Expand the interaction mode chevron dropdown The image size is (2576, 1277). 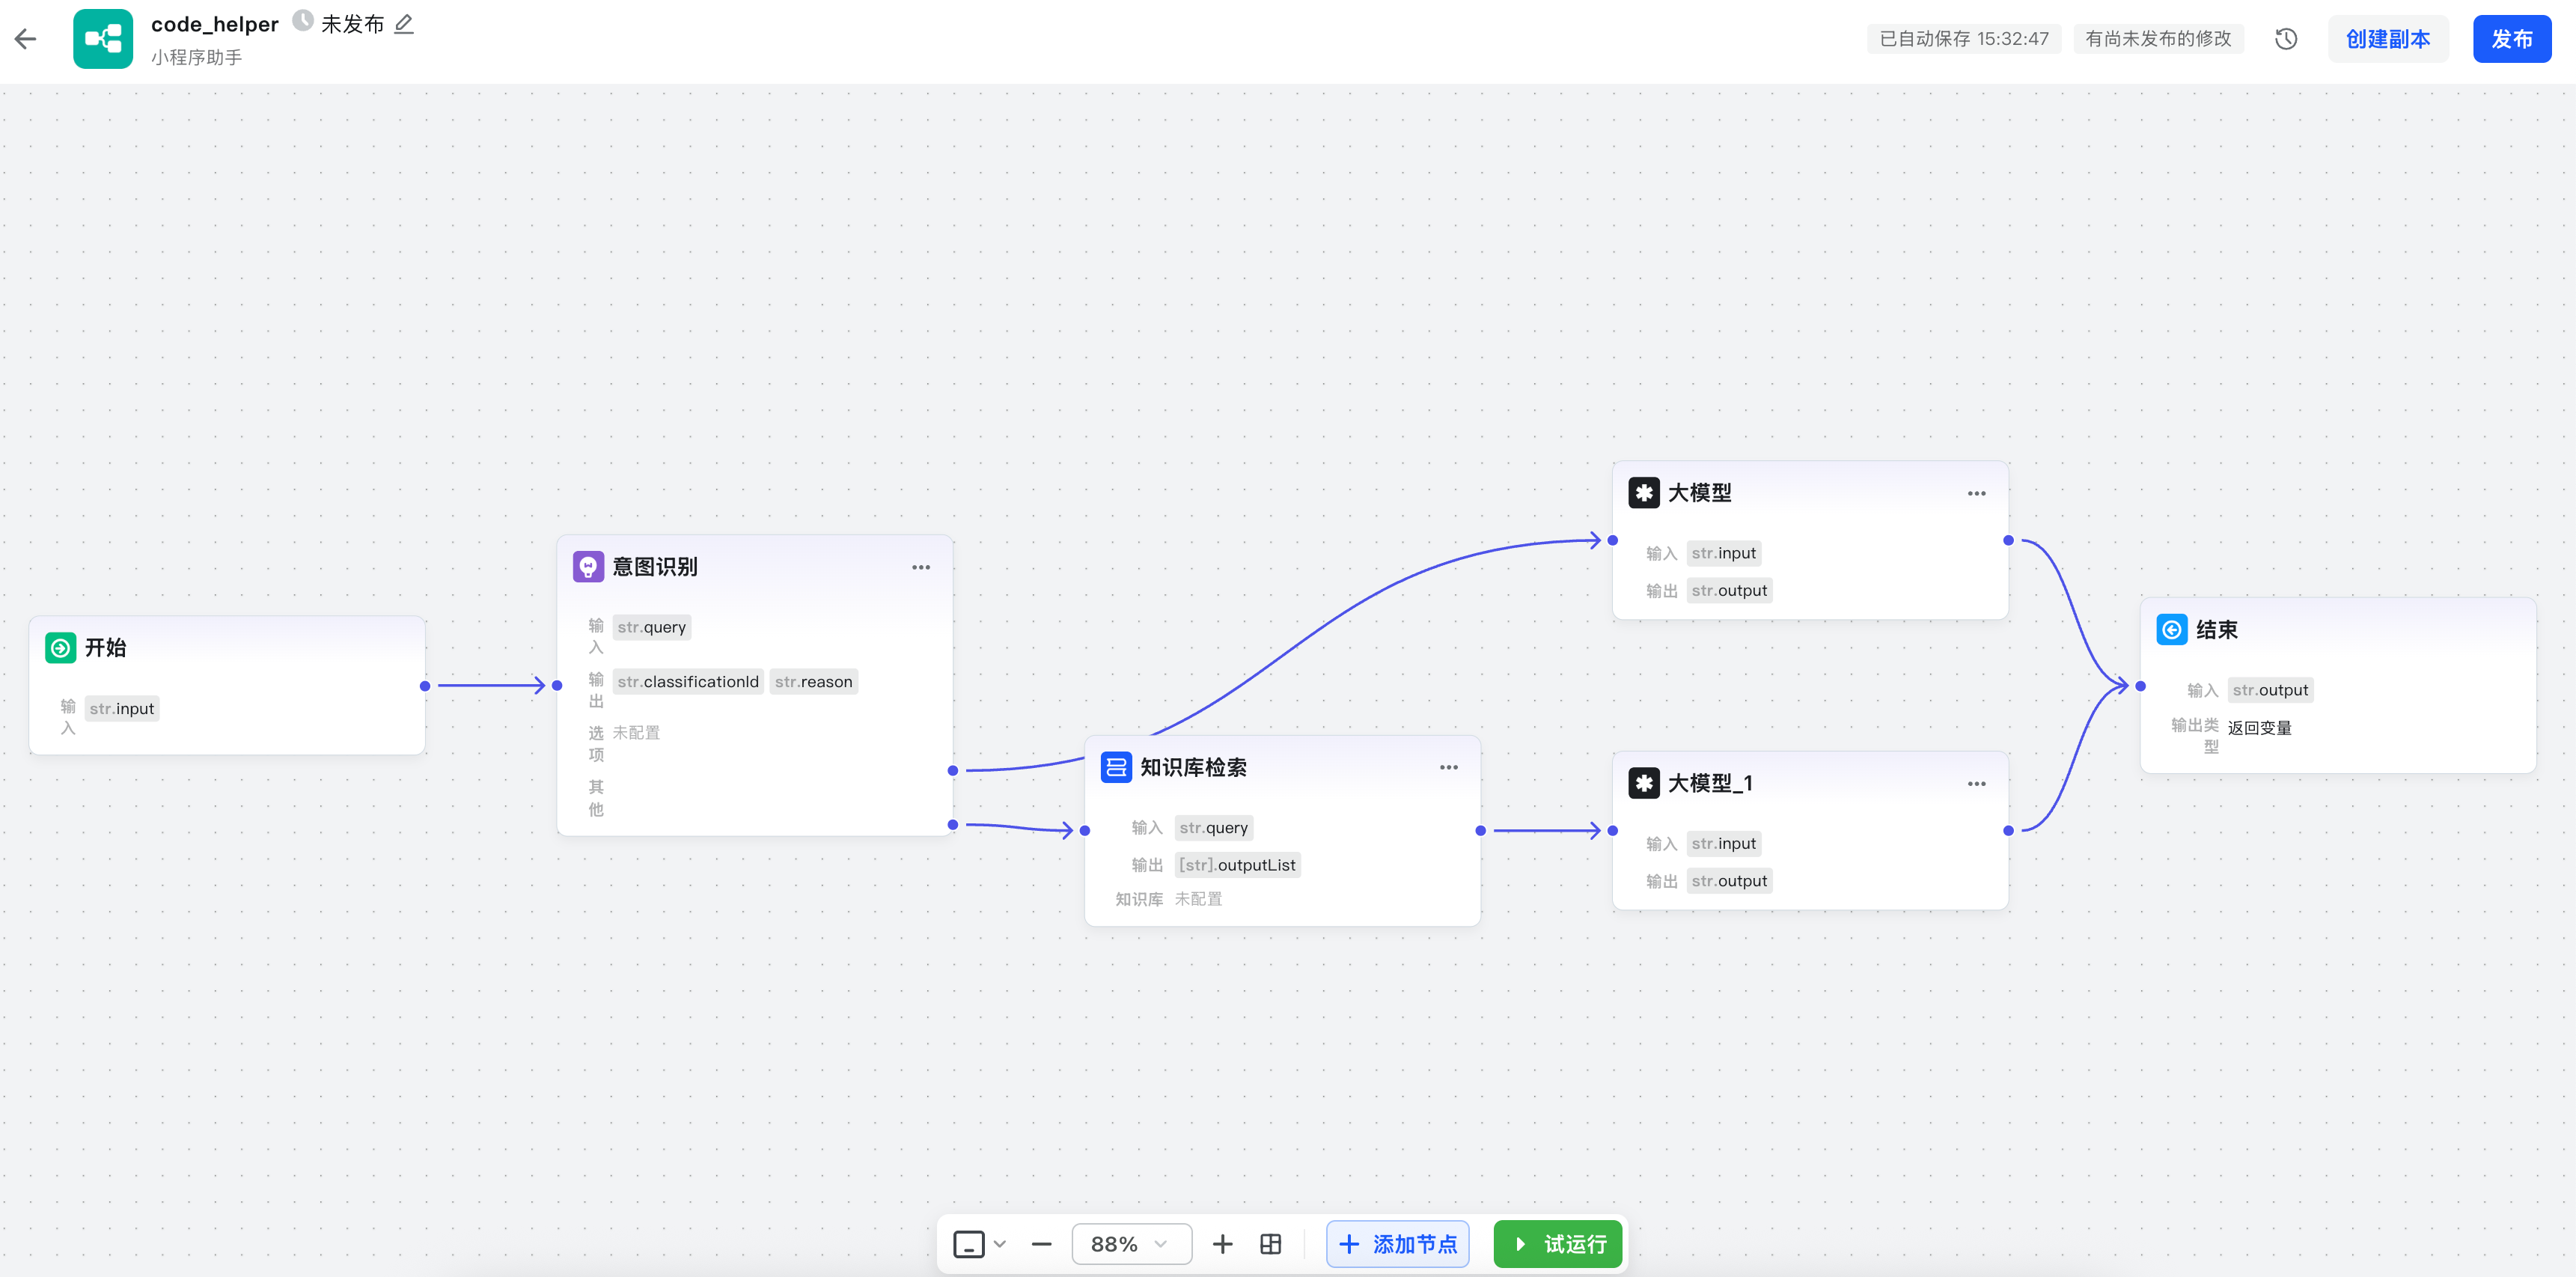pyautogui.click(x=1000, y=1244)
